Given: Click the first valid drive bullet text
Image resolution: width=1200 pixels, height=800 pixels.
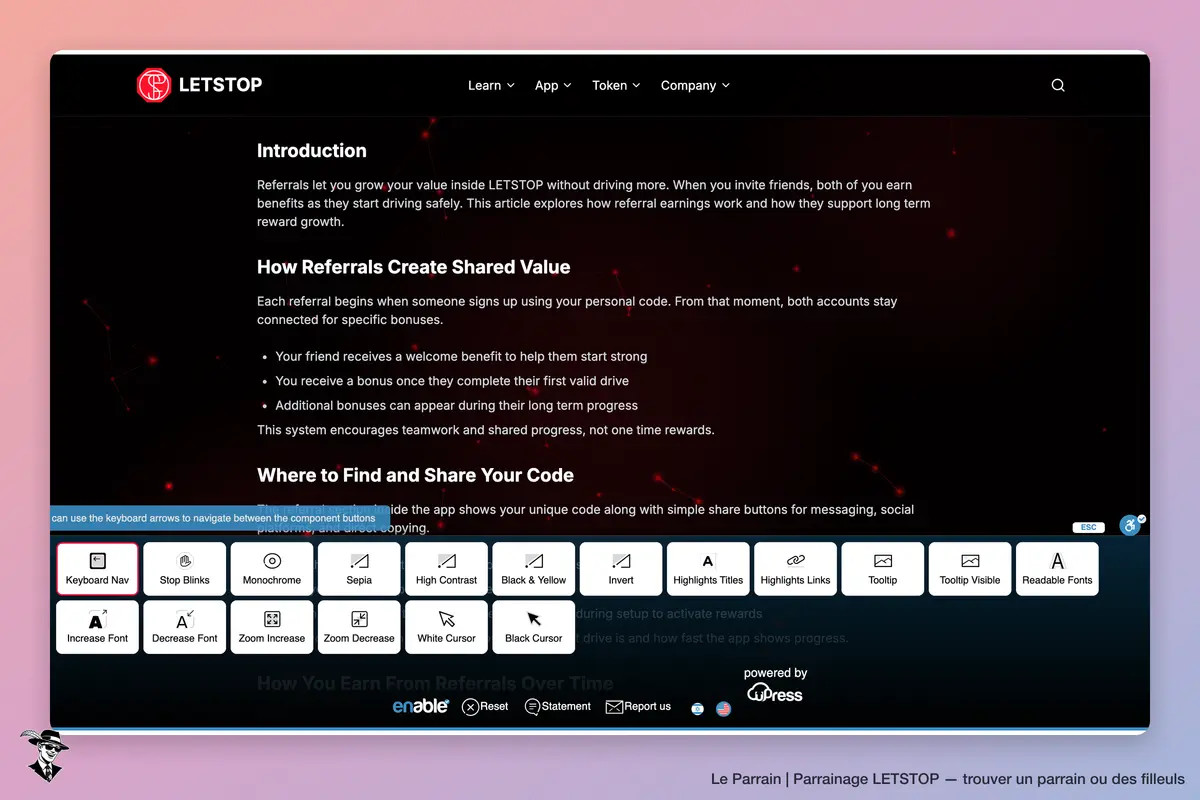Looking at the screenshot, I should tap(452, 381).
